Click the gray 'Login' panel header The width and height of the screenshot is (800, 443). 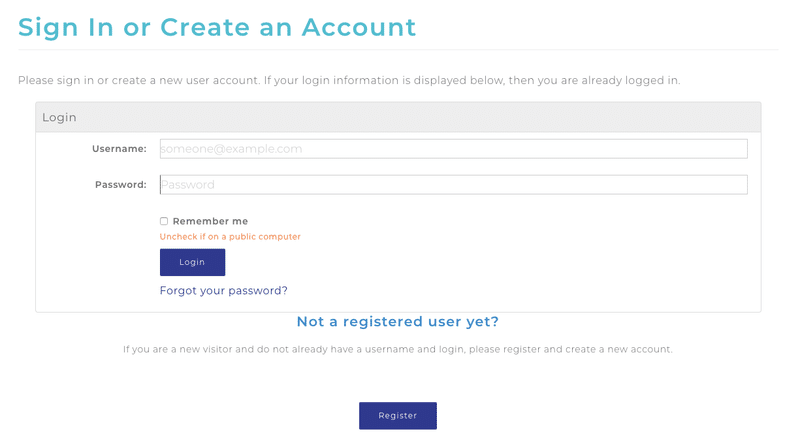click(x=398, y=117)
